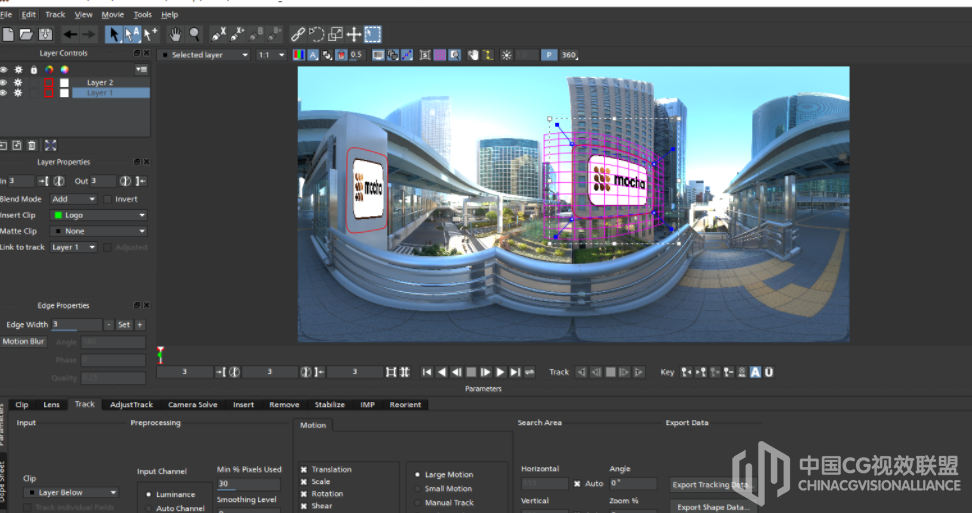Screen dimensions: 972x513
Task: Open the Movie menu
Action: click(112, 14)
